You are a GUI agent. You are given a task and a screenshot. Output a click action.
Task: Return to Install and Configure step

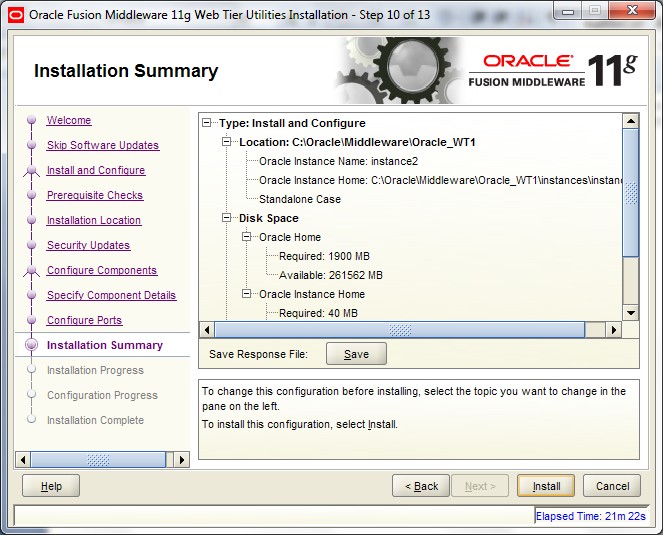(96, 170)
